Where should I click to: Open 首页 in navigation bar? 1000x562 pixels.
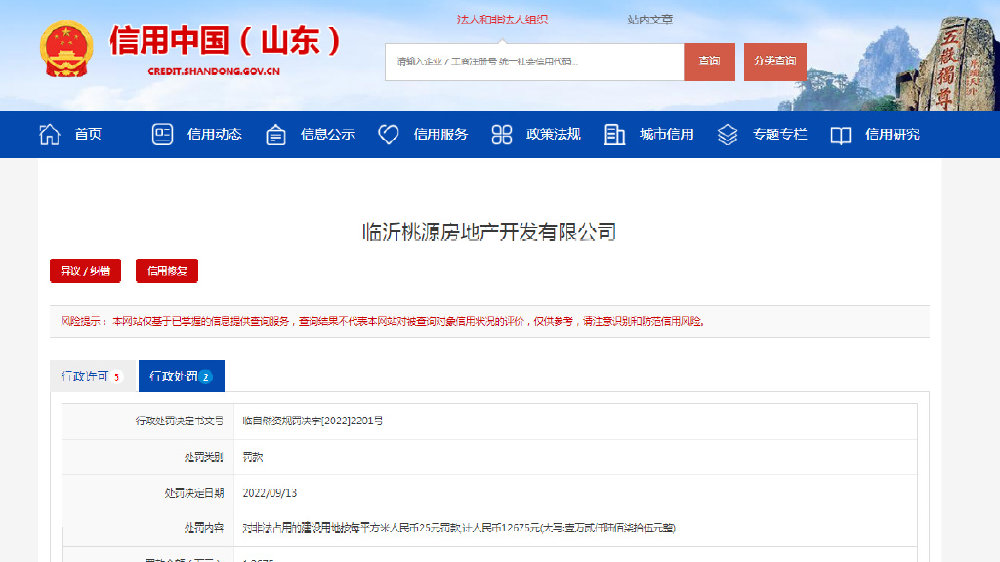88,135
